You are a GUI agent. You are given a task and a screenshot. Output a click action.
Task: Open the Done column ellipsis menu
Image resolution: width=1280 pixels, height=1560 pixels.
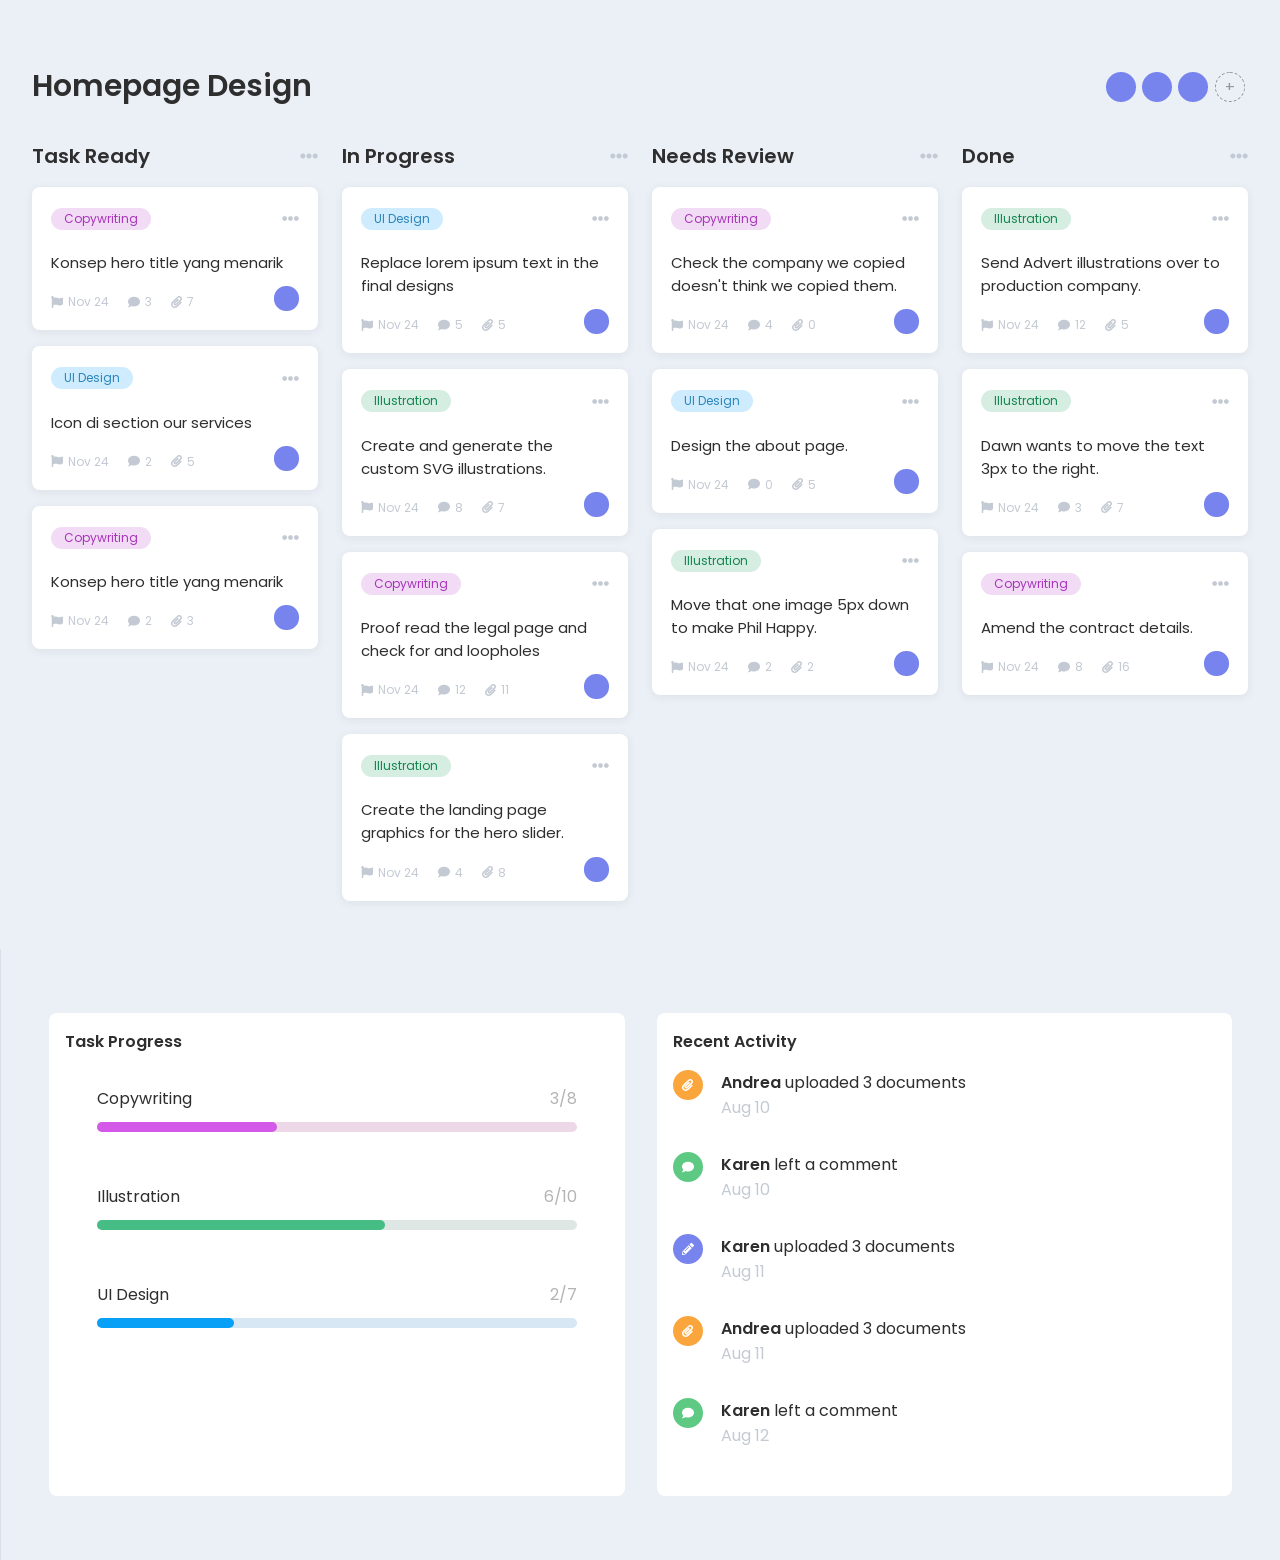point(1239,156)
